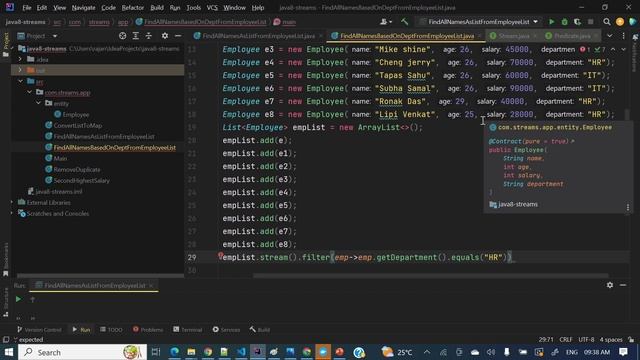
Task: Open the File menu
Action: 27,7
